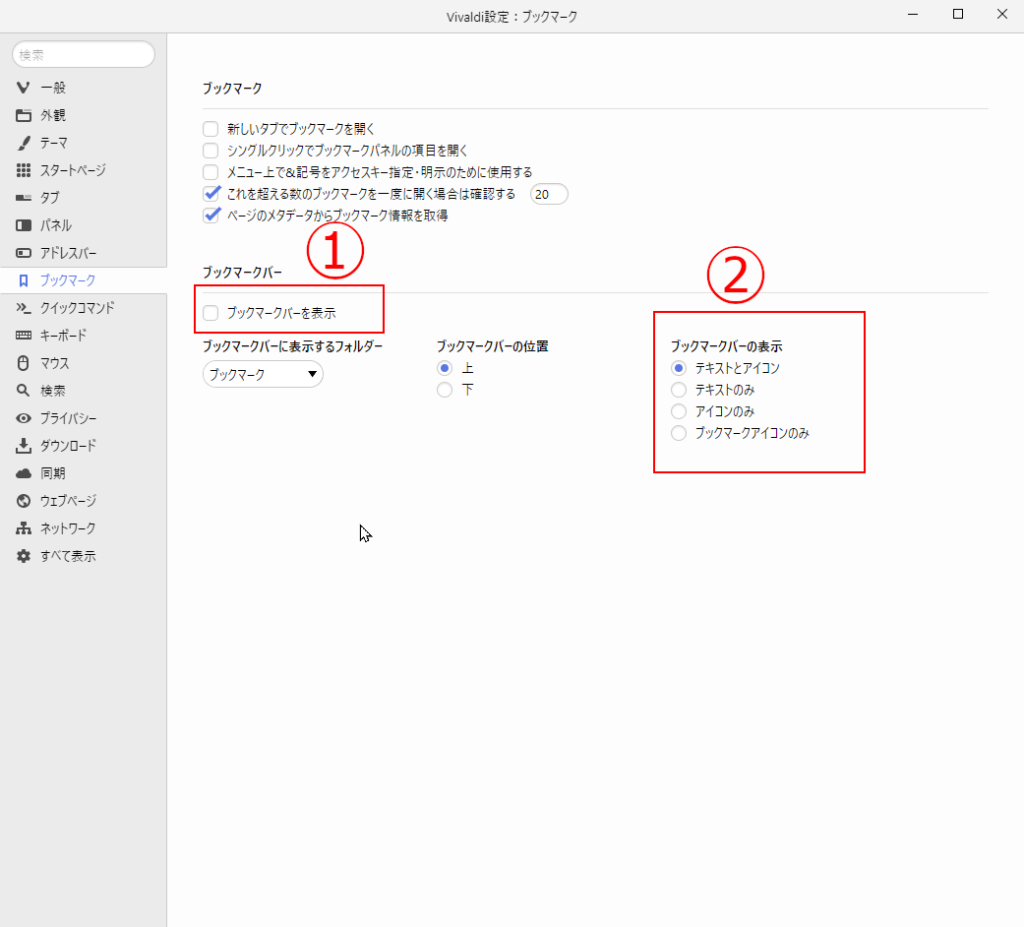Open プライバシー settings label

(69, 418)
